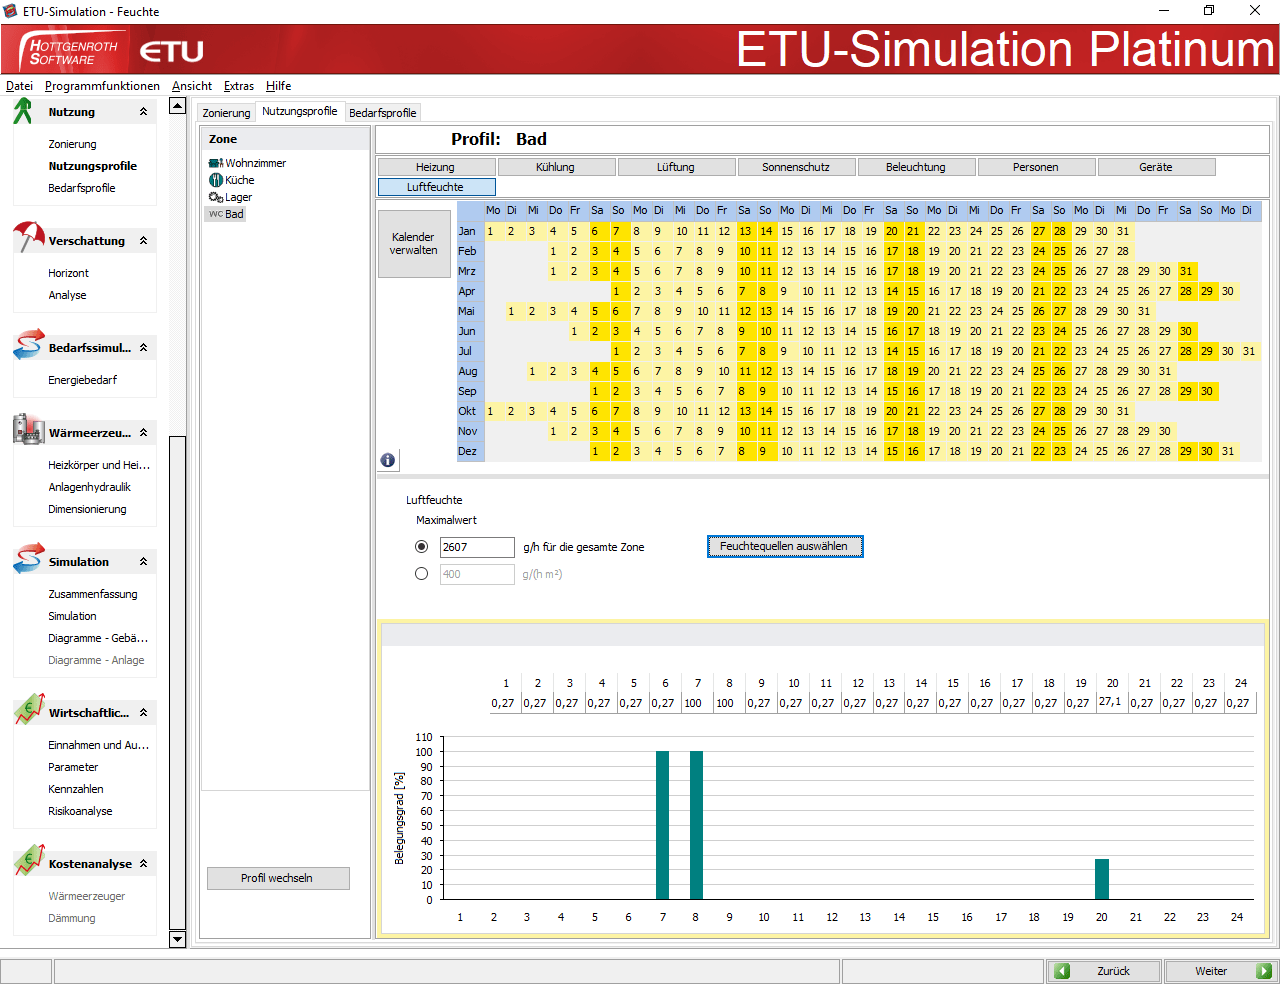
Task: Click the green Nutzung figure icon
Action: click(24, 111)
